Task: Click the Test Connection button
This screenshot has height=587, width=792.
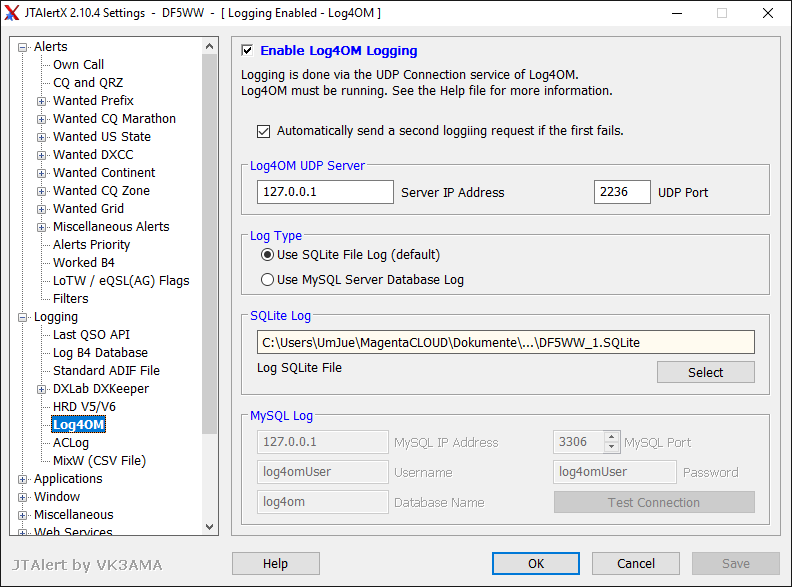Action: (654, 502)
